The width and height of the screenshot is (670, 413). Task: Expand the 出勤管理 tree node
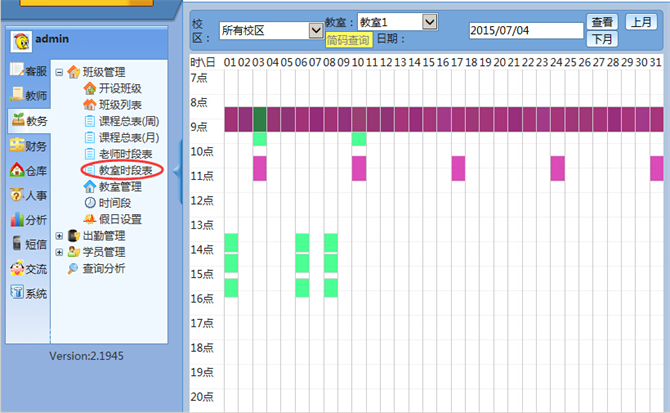[x=59, y=236]
